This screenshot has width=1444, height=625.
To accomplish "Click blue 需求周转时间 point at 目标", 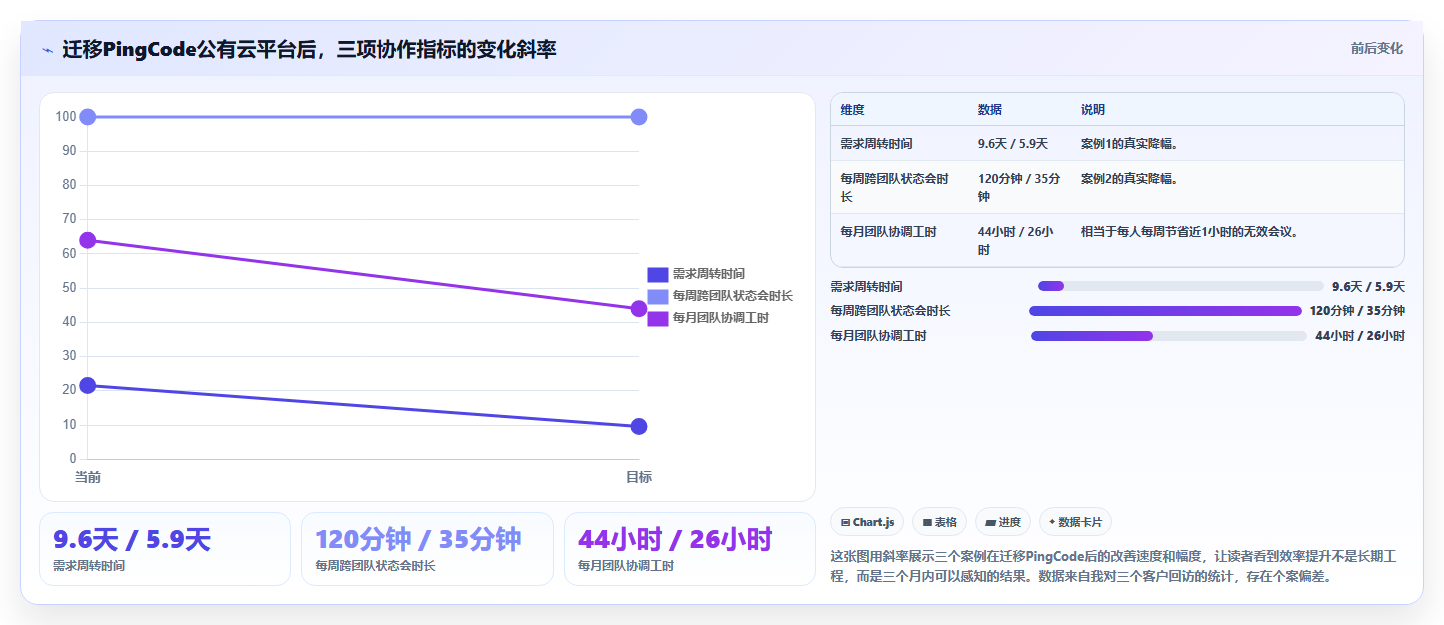I will pos(639,427).
